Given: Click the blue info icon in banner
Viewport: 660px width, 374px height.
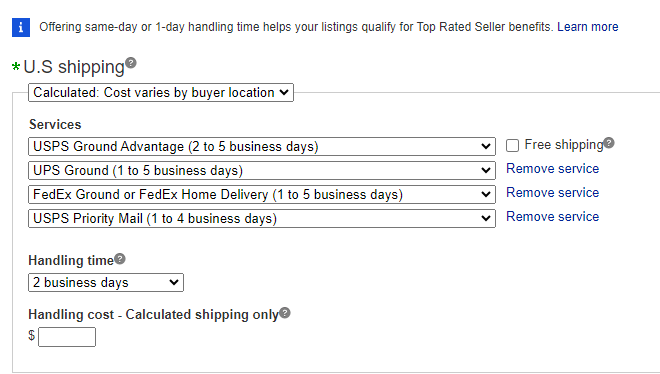Looking at the screenshot, I should point(21,27).
